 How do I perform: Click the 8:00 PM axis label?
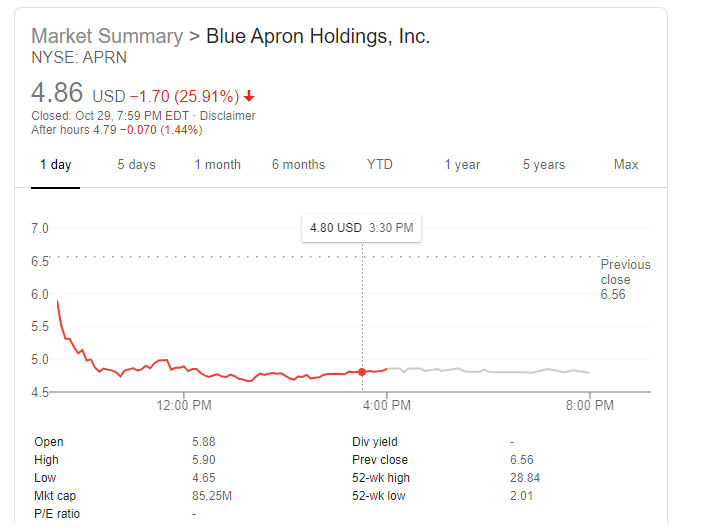click(589, 405)
